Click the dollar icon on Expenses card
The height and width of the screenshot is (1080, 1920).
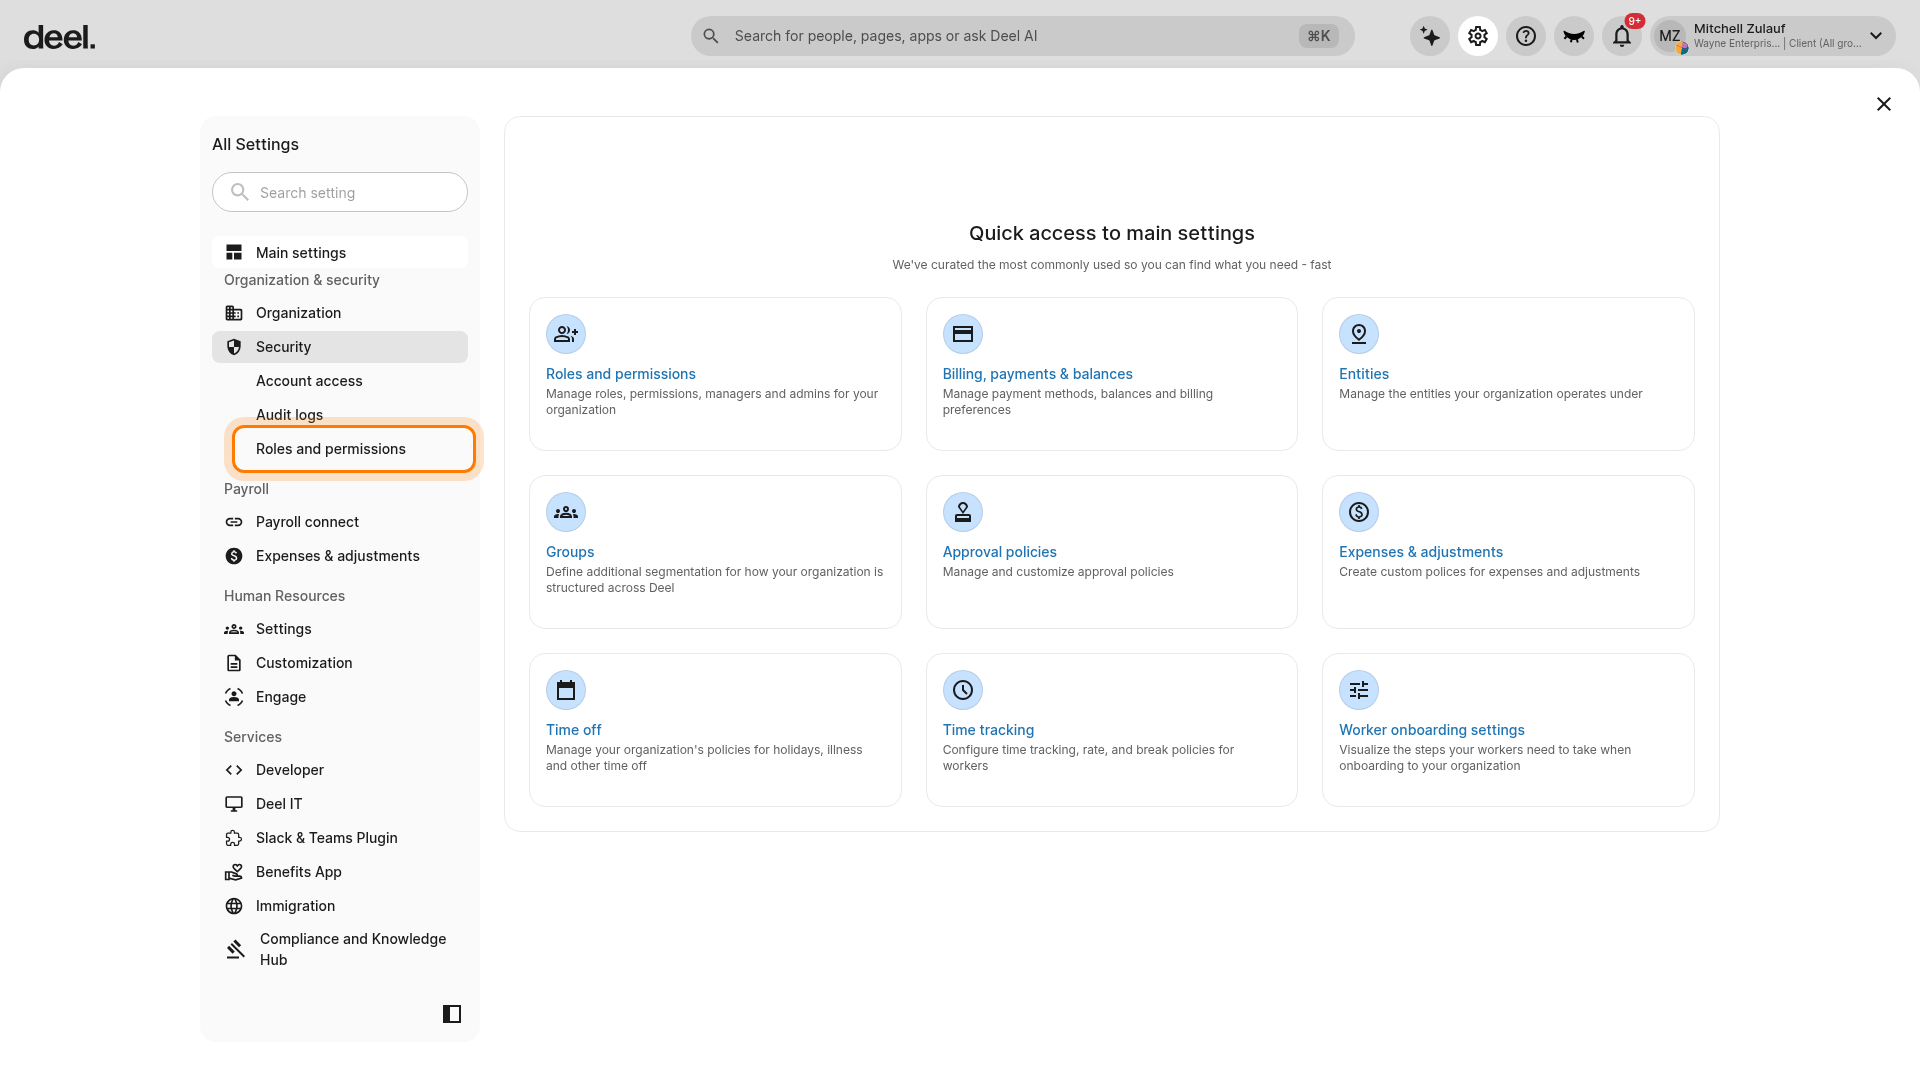click(1359, 512)
